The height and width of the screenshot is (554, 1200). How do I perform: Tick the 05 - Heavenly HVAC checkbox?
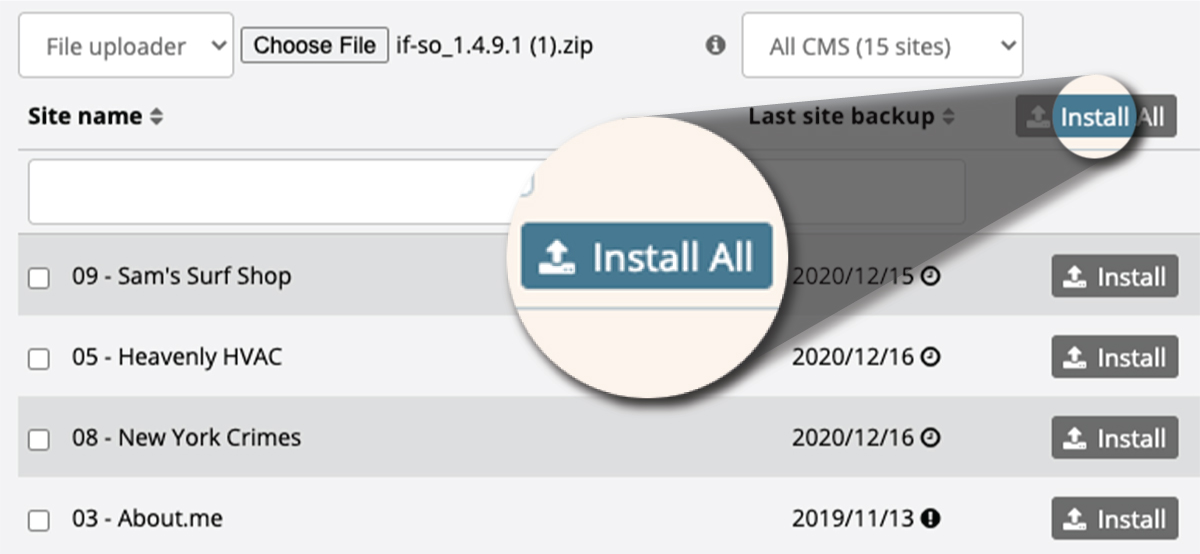pos(38,360)
